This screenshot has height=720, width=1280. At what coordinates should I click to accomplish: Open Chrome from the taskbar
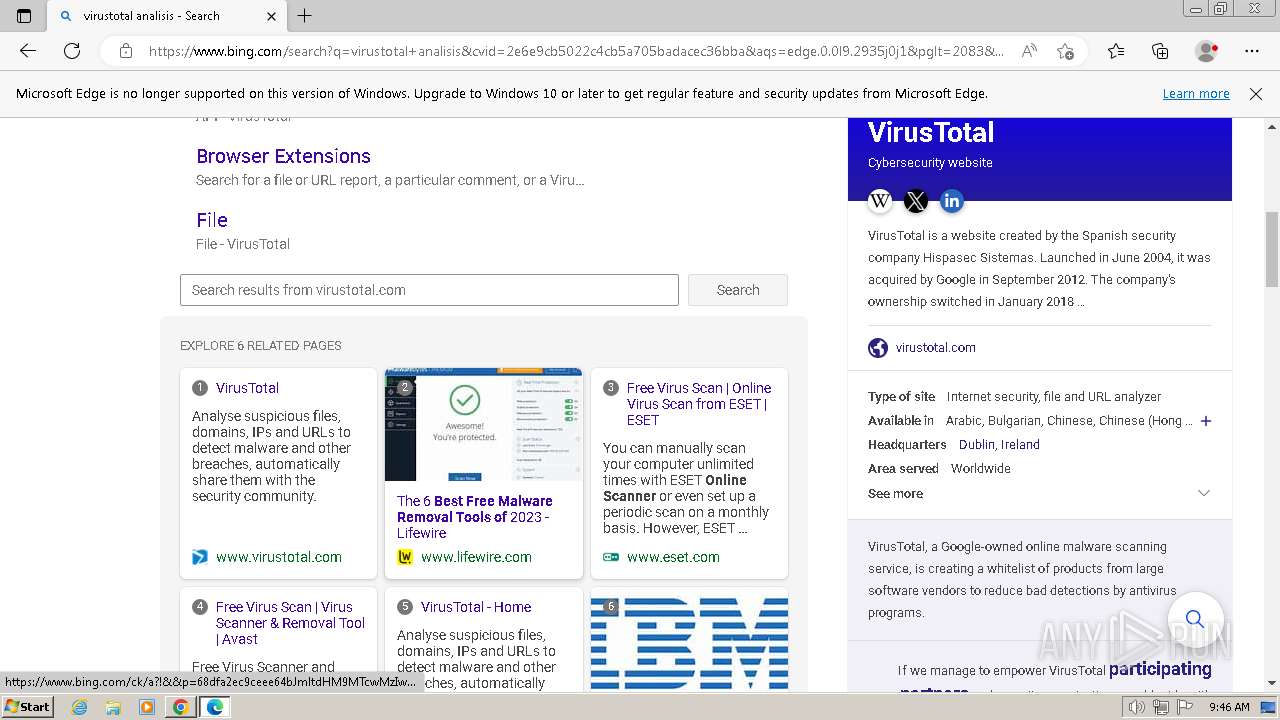click(180, 707)
